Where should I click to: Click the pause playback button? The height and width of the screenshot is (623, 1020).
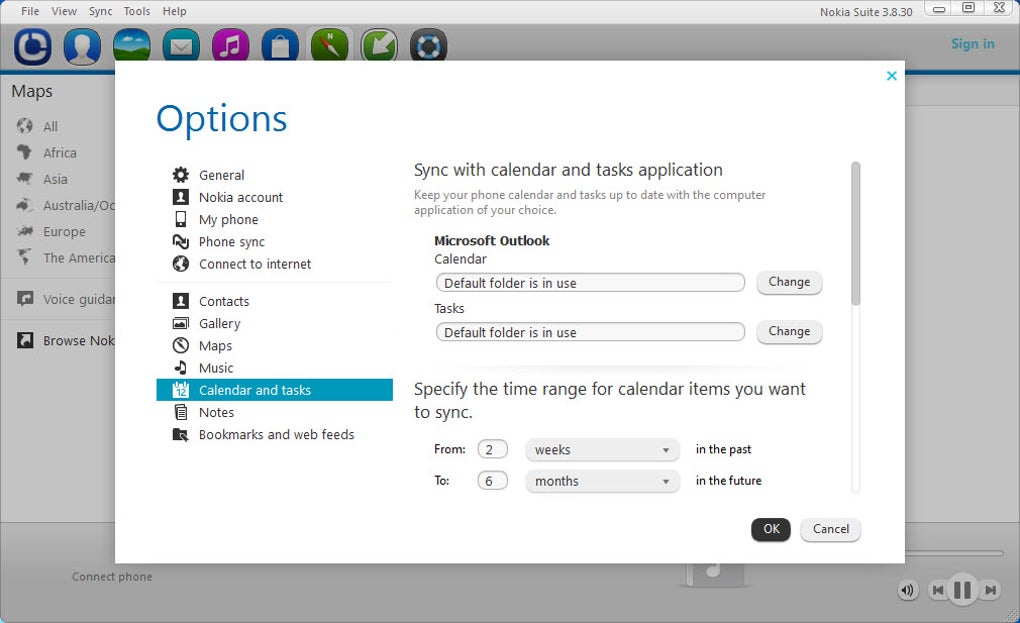coord(962,590)
